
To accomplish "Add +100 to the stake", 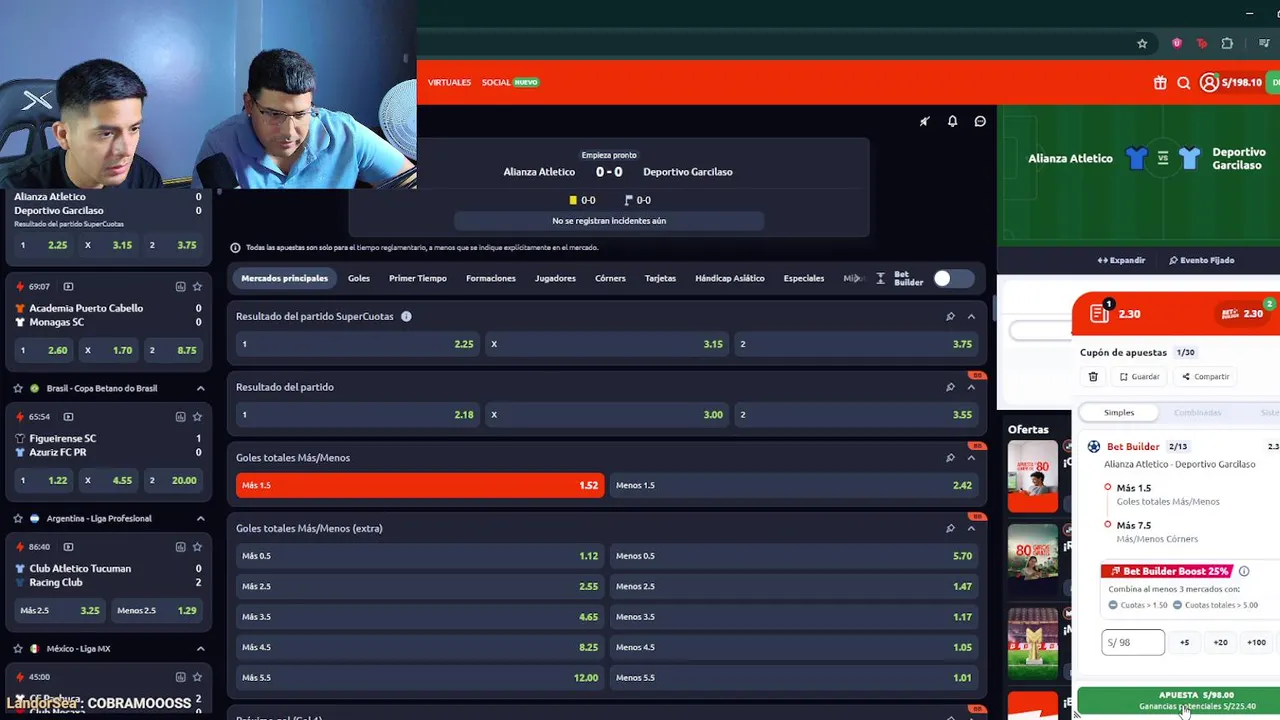I will (1256, 642).
